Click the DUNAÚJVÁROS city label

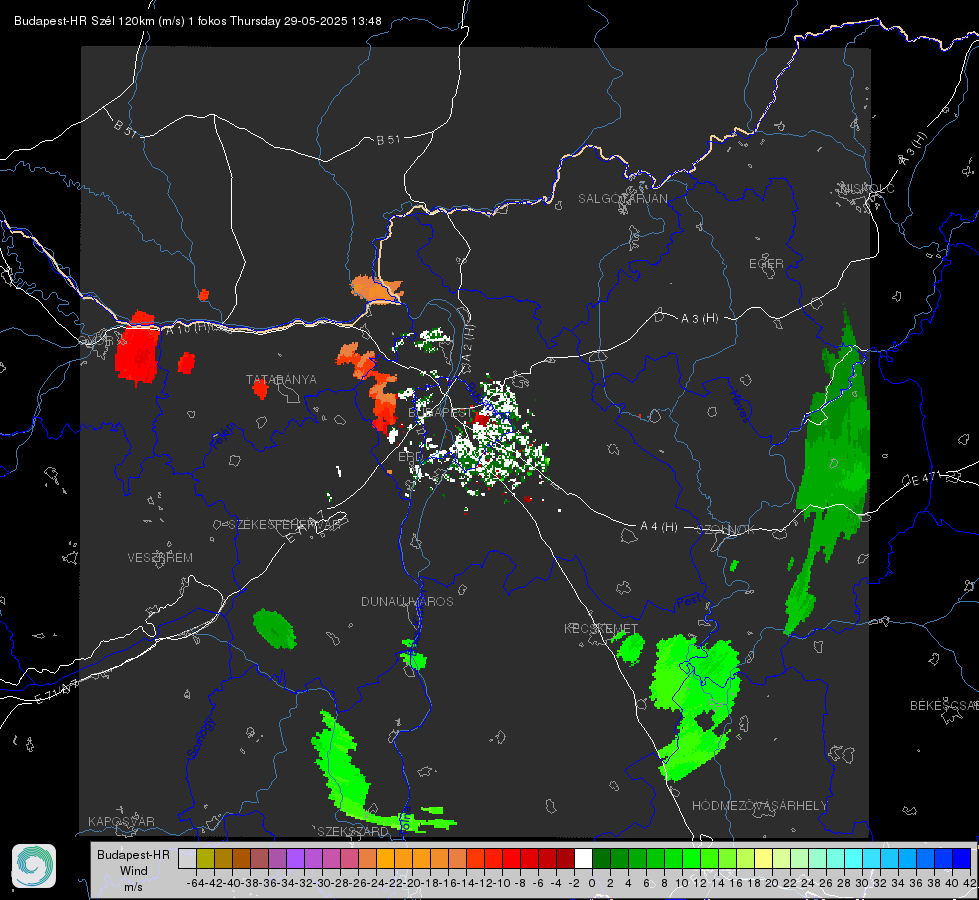tap(407, 601)
